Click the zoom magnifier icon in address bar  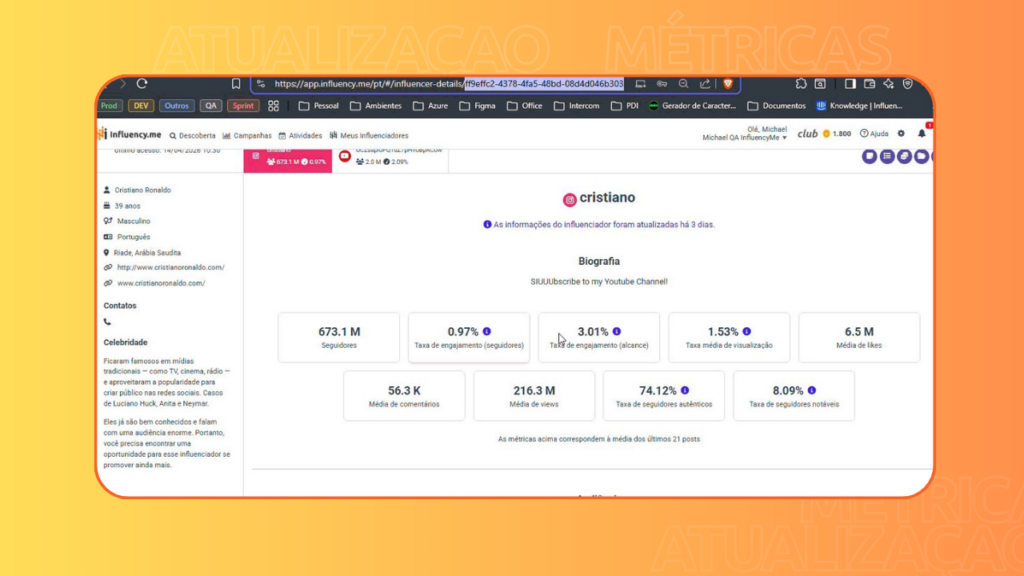[x=683, y=84]
